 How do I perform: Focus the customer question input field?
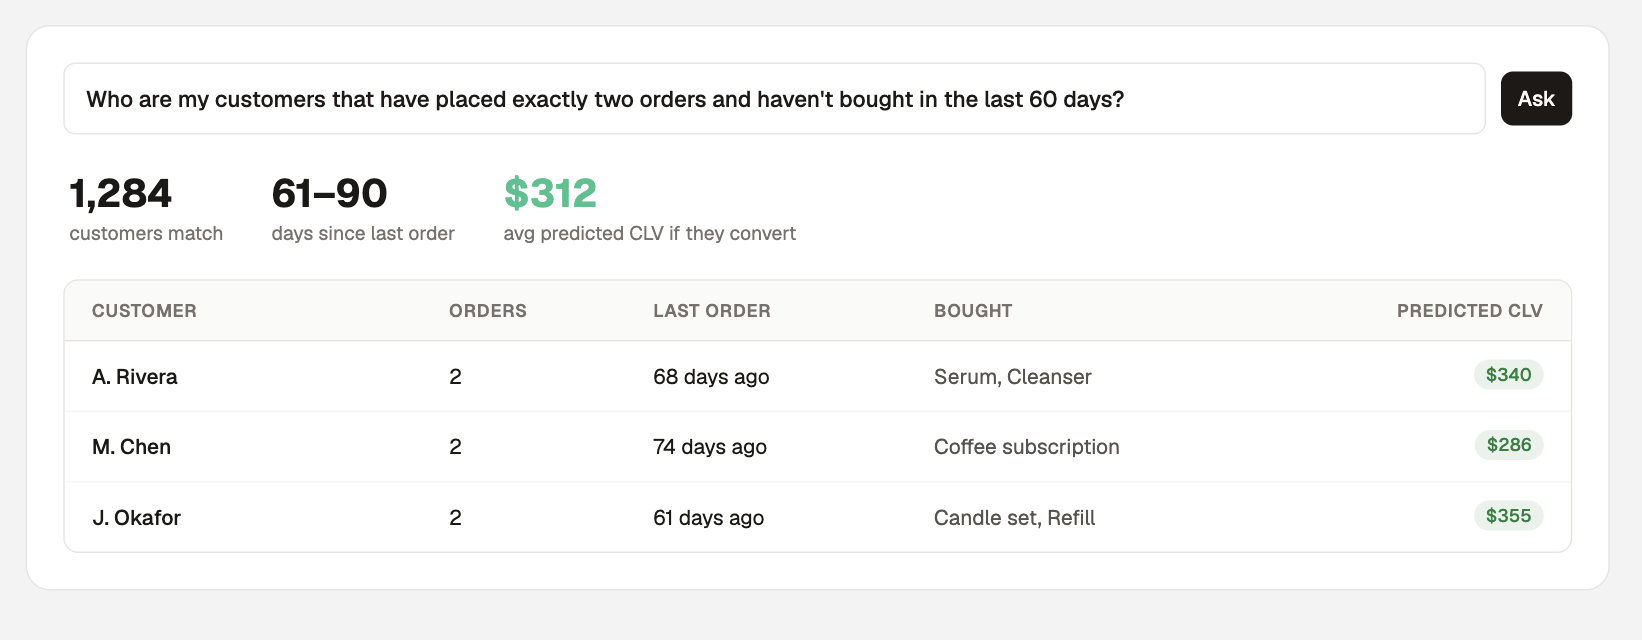click(x=774, y=99)
